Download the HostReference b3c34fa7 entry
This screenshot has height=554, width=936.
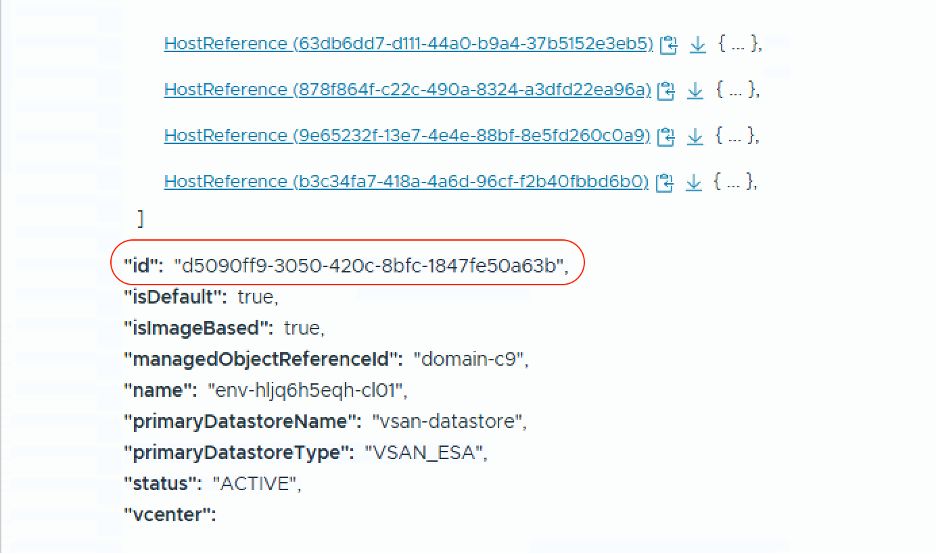coord(694,182)
